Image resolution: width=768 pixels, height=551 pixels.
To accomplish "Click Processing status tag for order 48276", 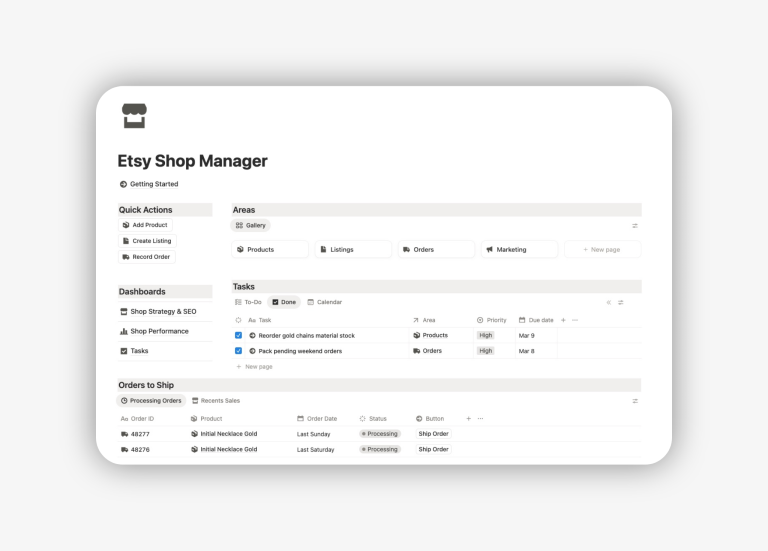I will (x=380, y=450).
